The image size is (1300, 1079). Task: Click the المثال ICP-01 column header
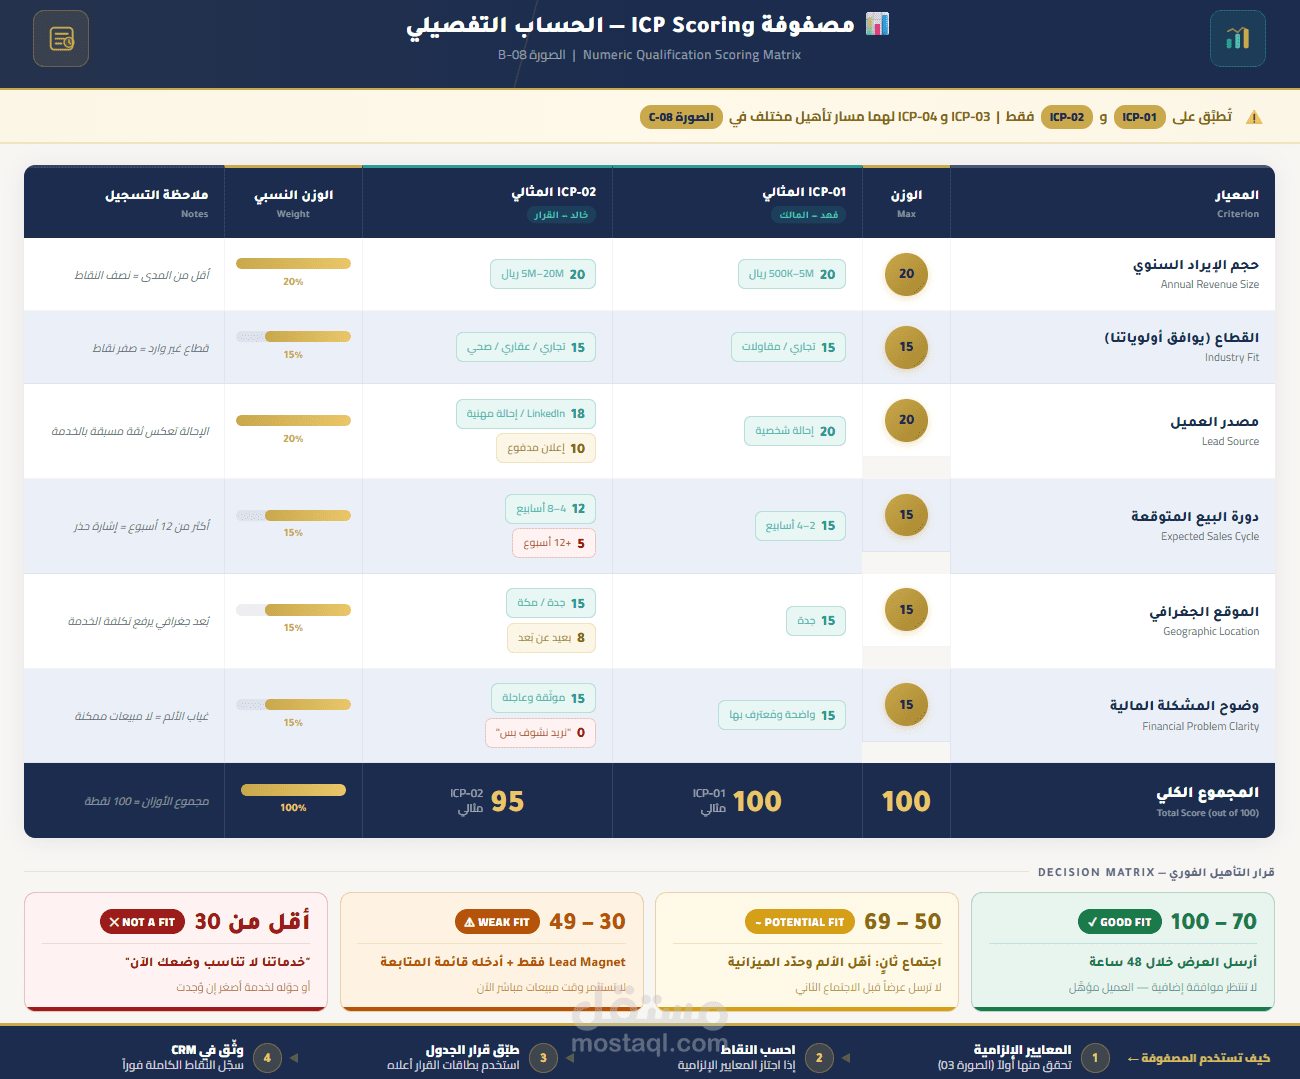point(737,202)
